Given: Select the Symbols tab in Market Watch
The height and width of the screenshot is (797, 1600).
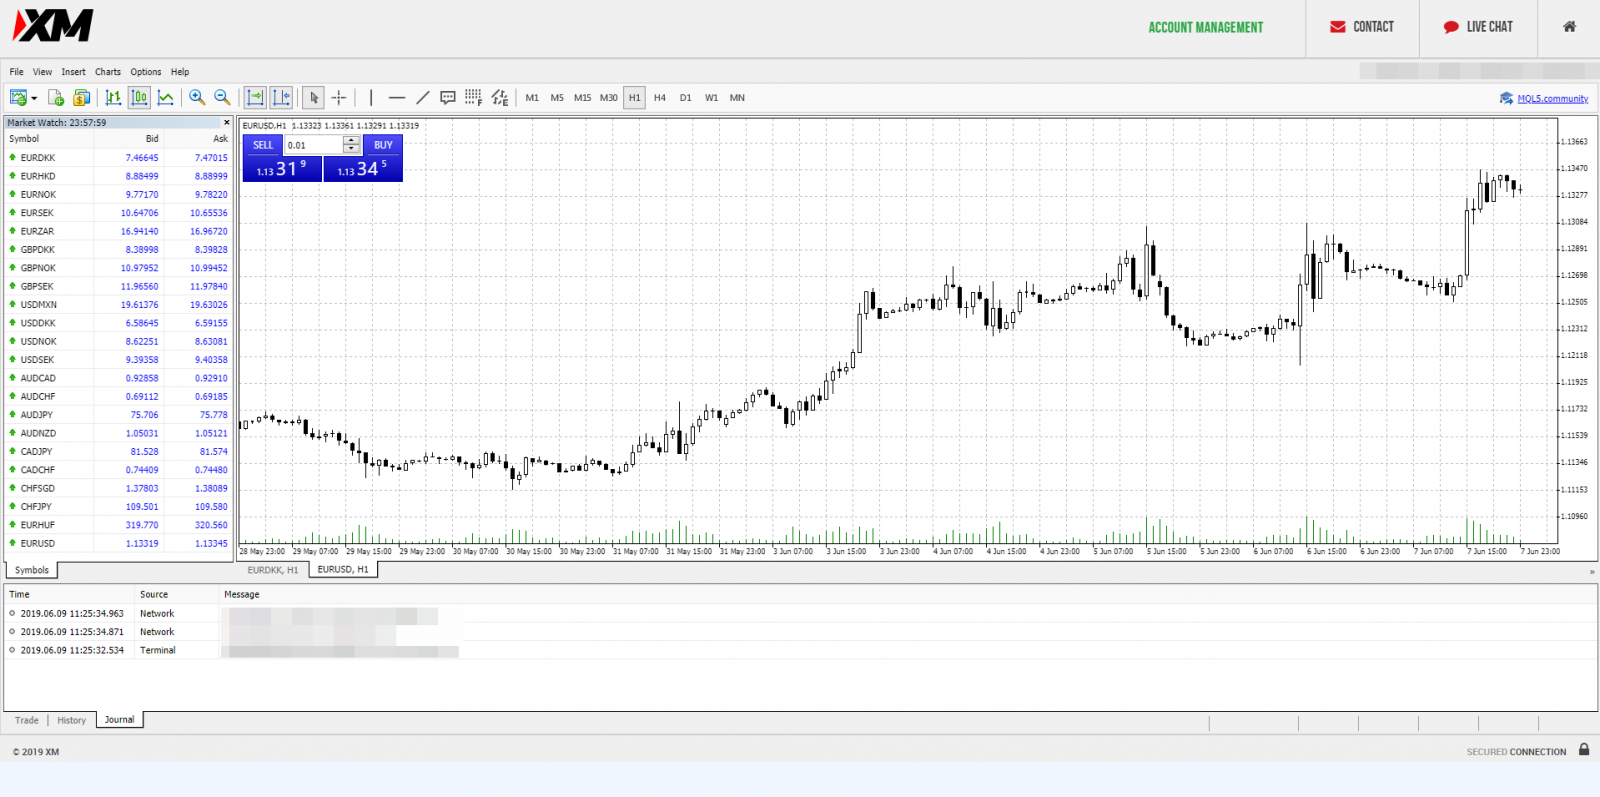Looking at the screenshot, I should [x=31, y=570].
